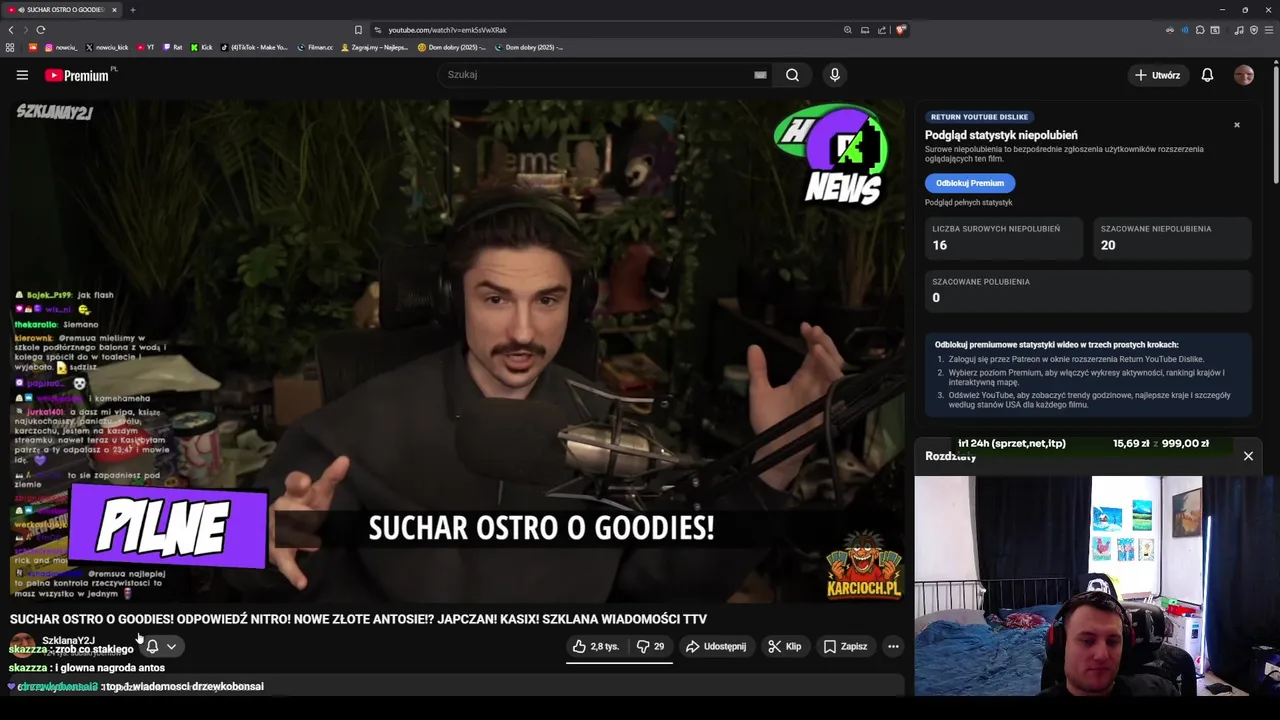Image resolution: width=1280 pixels, height=720 pixels.
Task: Open the VPN shield icon in toolbar
Action: (1254, 30)
